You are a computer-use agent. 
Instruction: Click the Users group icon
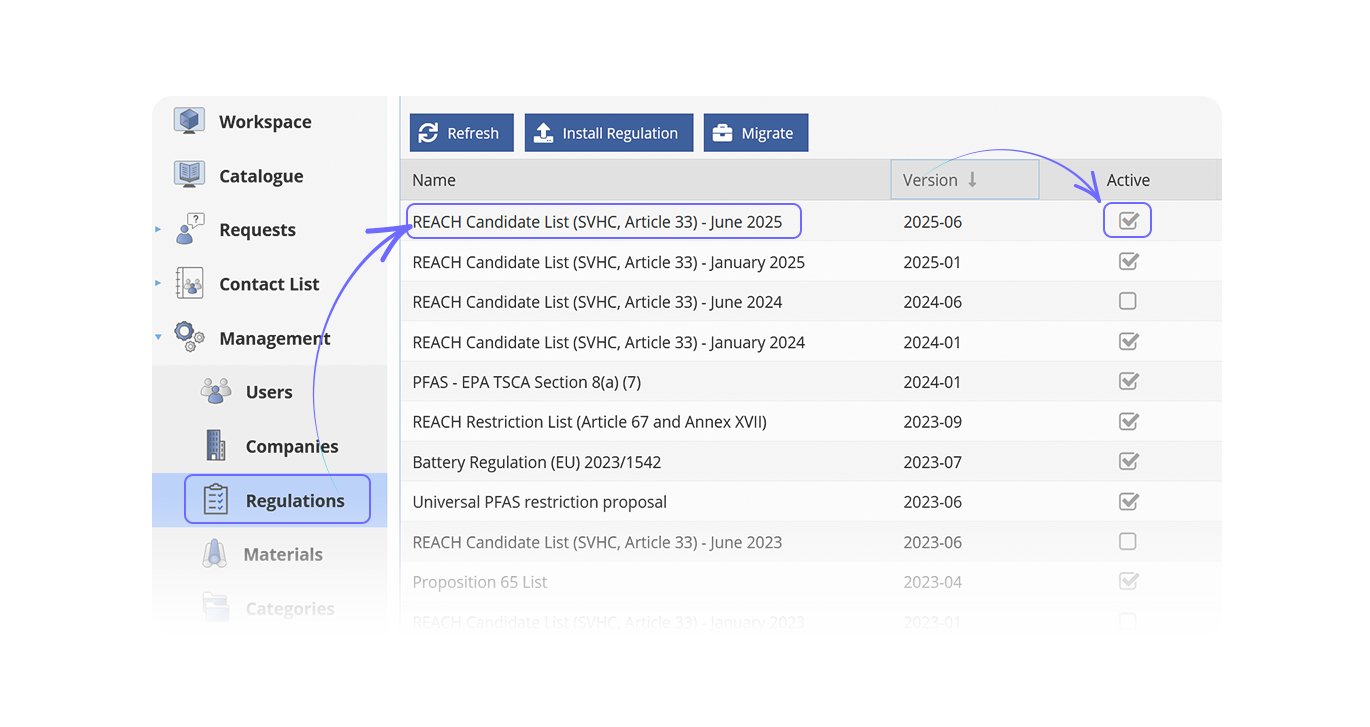tap(215, 391)
